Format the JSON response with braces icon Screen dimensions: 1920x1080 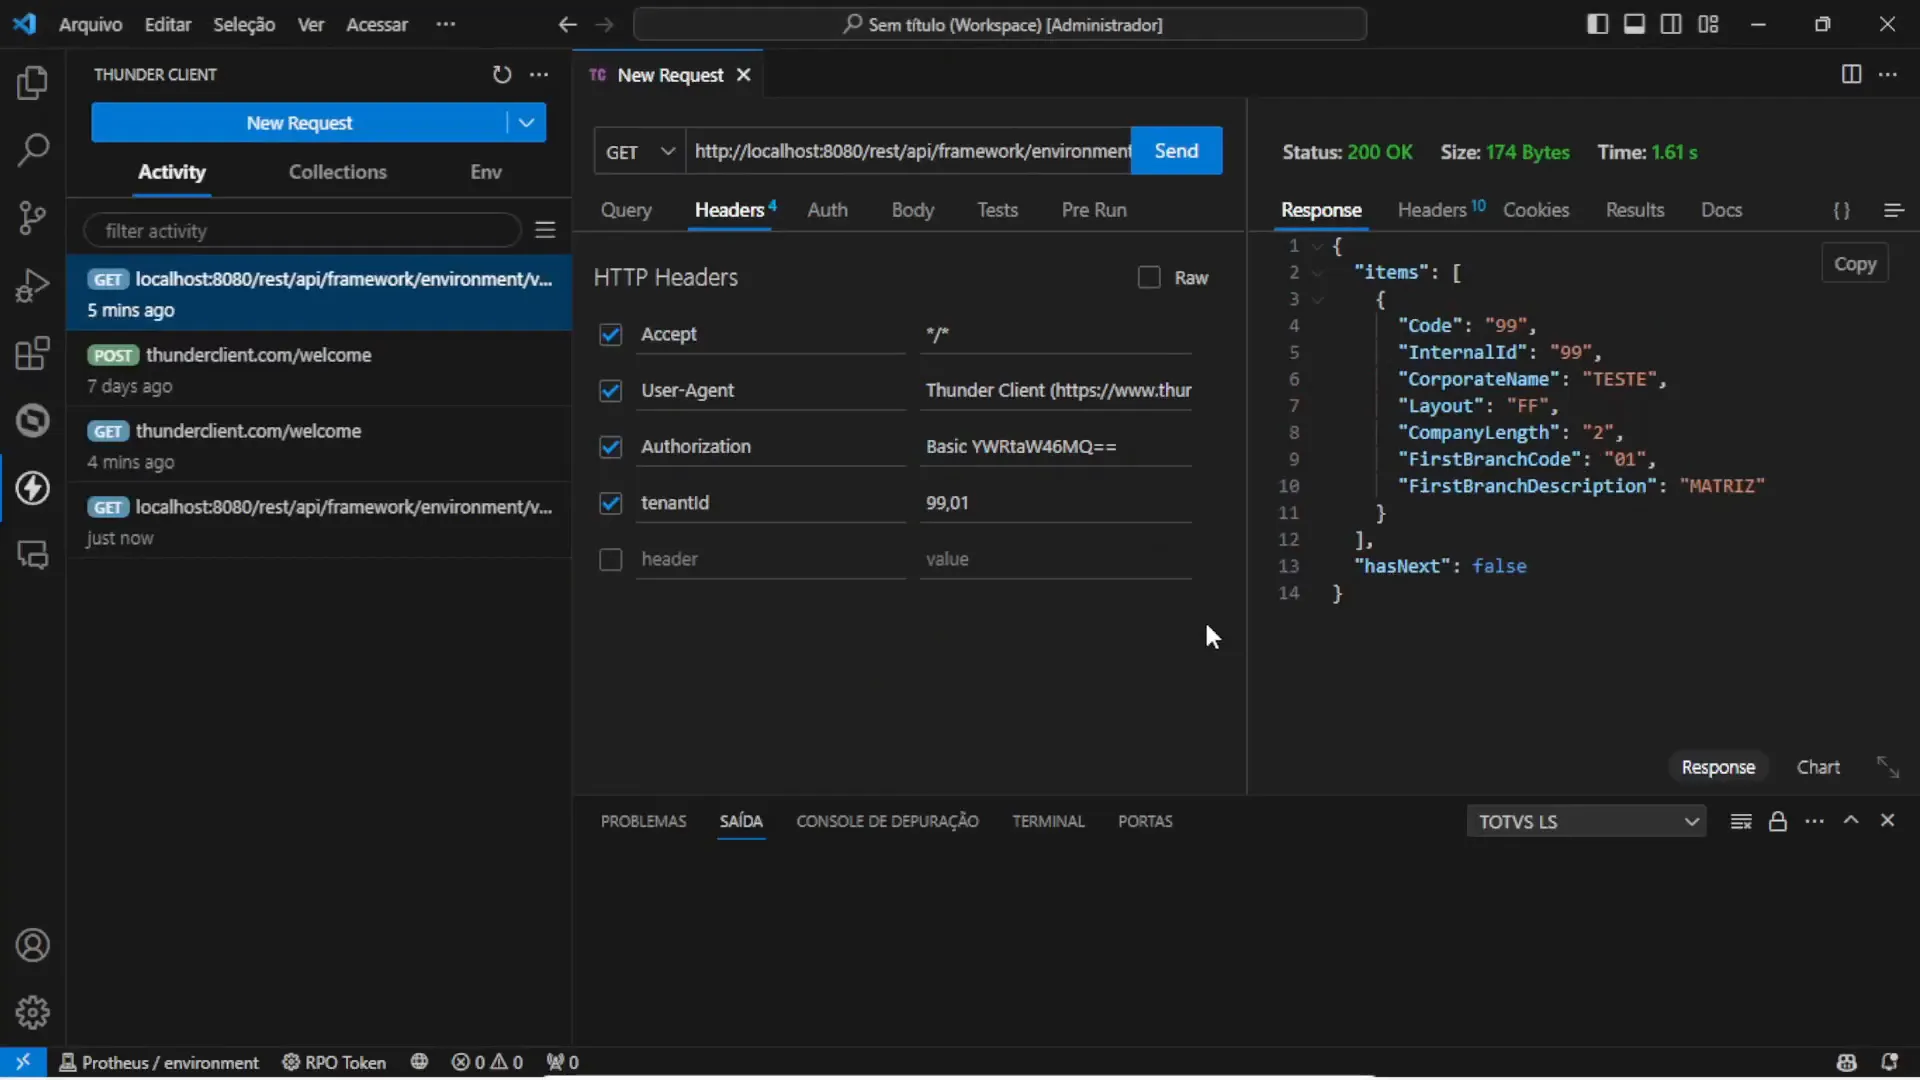pyautogui.click(x=1842, y=210)
